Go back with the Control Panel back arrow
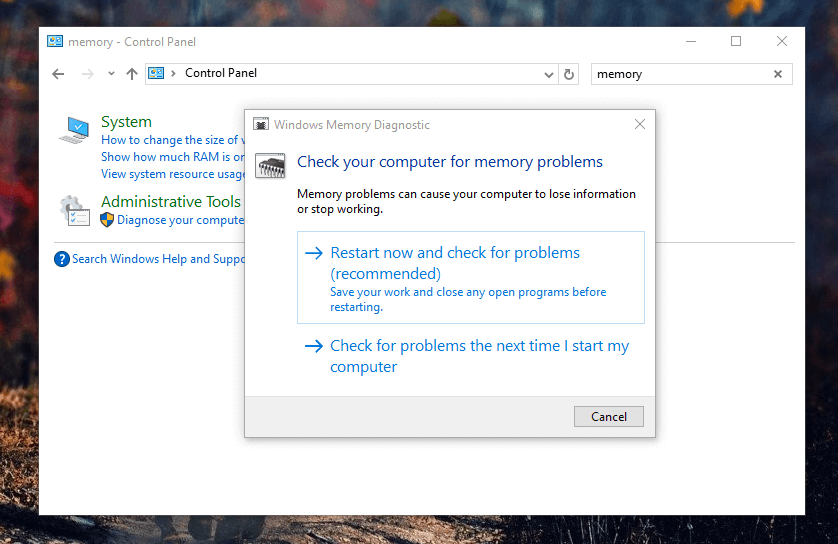This screenshot has height=544, width=838. (x=58, y=74)
